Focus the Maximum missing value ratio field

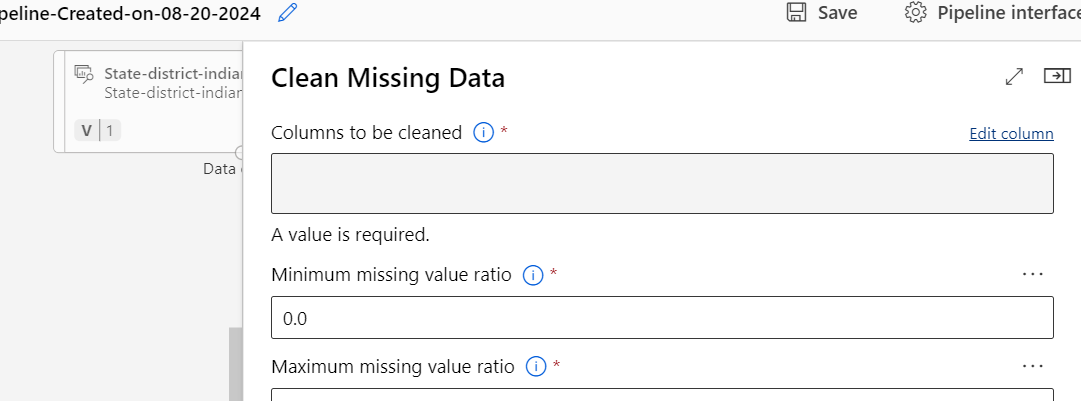click(x=663, y=395)
